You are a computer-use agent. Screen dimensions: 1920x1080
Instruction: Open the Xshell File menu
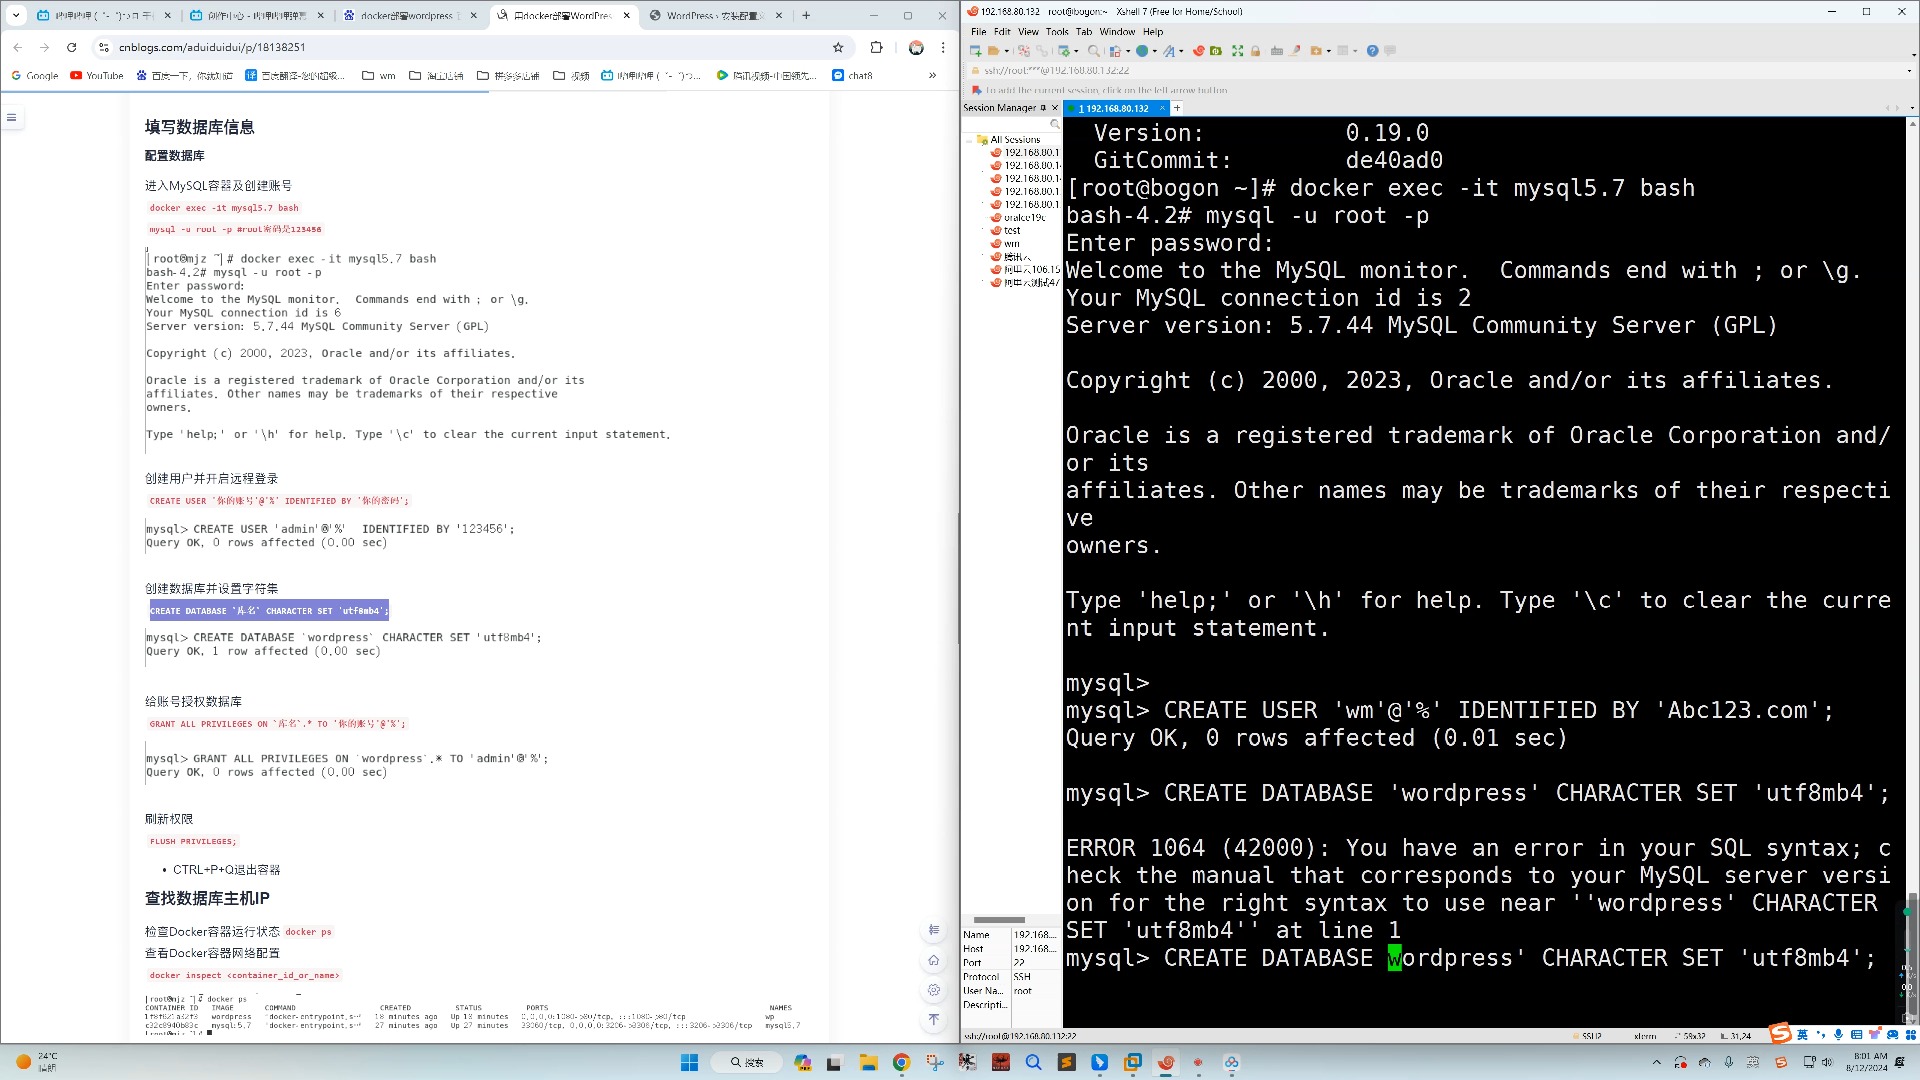point(978,32)
